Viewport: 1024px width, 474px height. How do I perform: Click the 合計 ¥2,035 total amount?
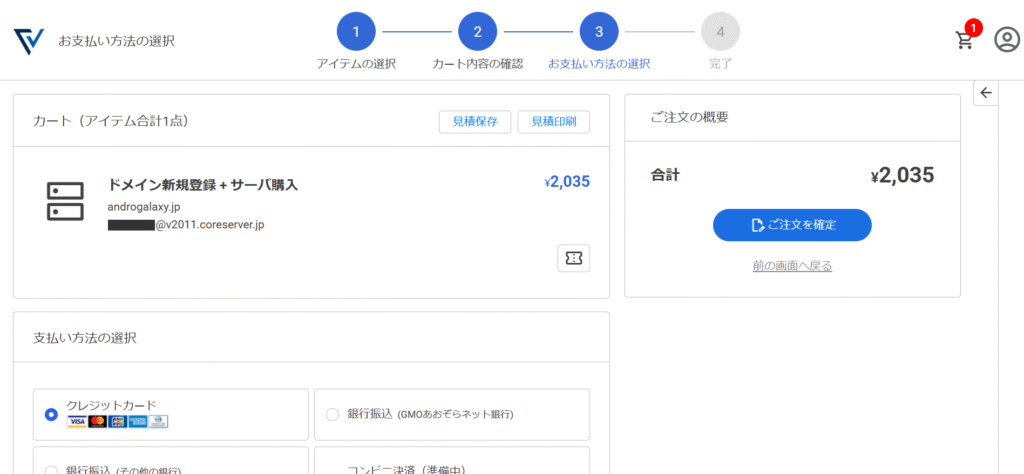(903, 175)
